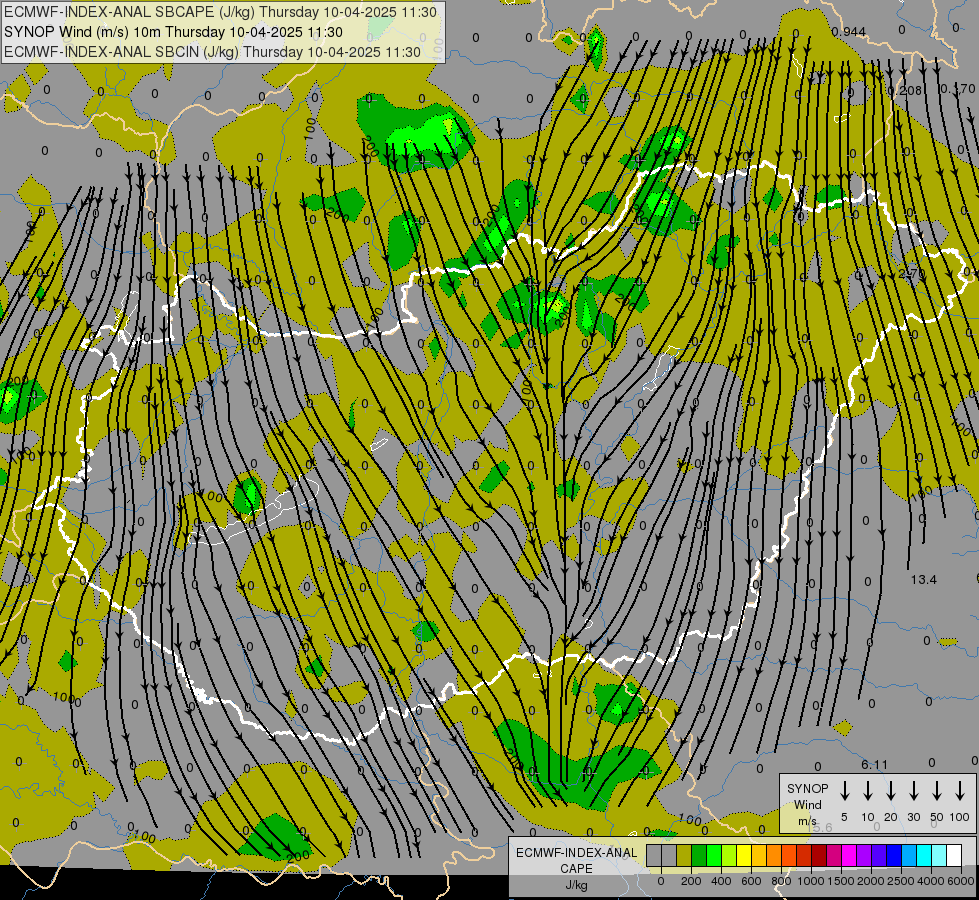Click the CAPE label in the colour legend
Screen dimensions: 979x900
coord(576,869)
